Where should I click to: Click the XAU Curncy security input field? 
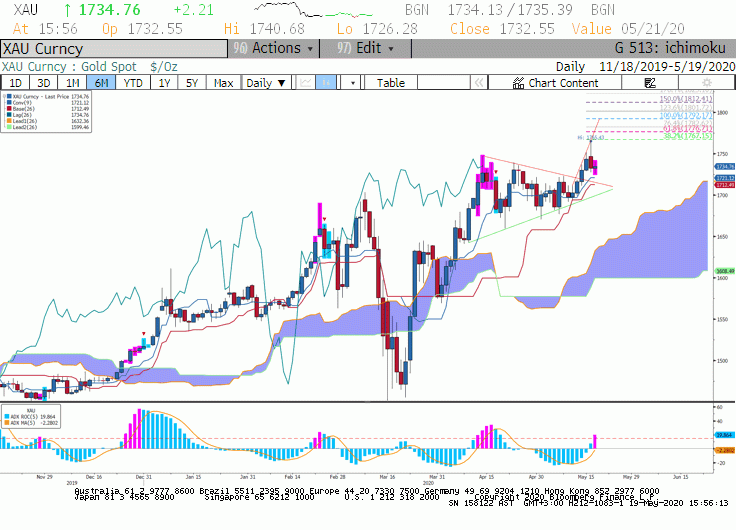pyautogui.click(x=114, y=49)
